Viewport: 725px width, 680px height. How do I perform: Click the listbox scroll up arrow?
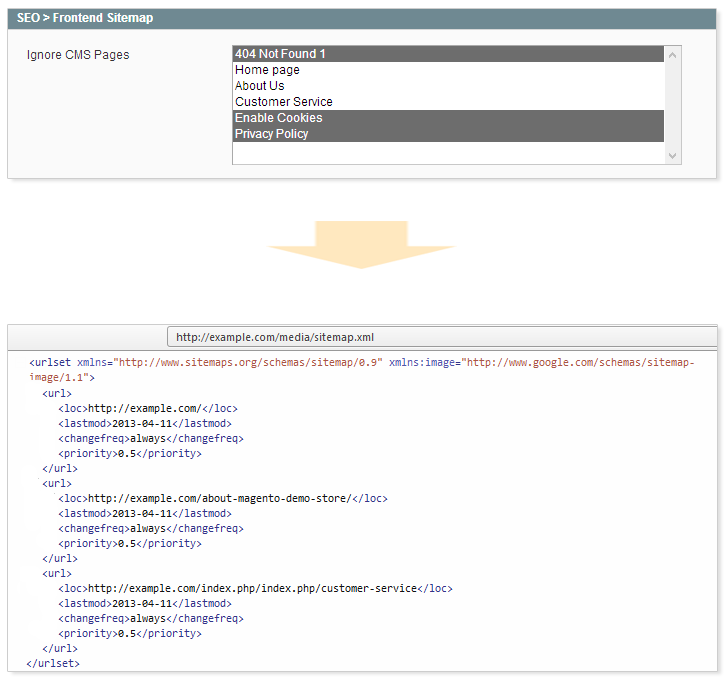pos(673,55)
